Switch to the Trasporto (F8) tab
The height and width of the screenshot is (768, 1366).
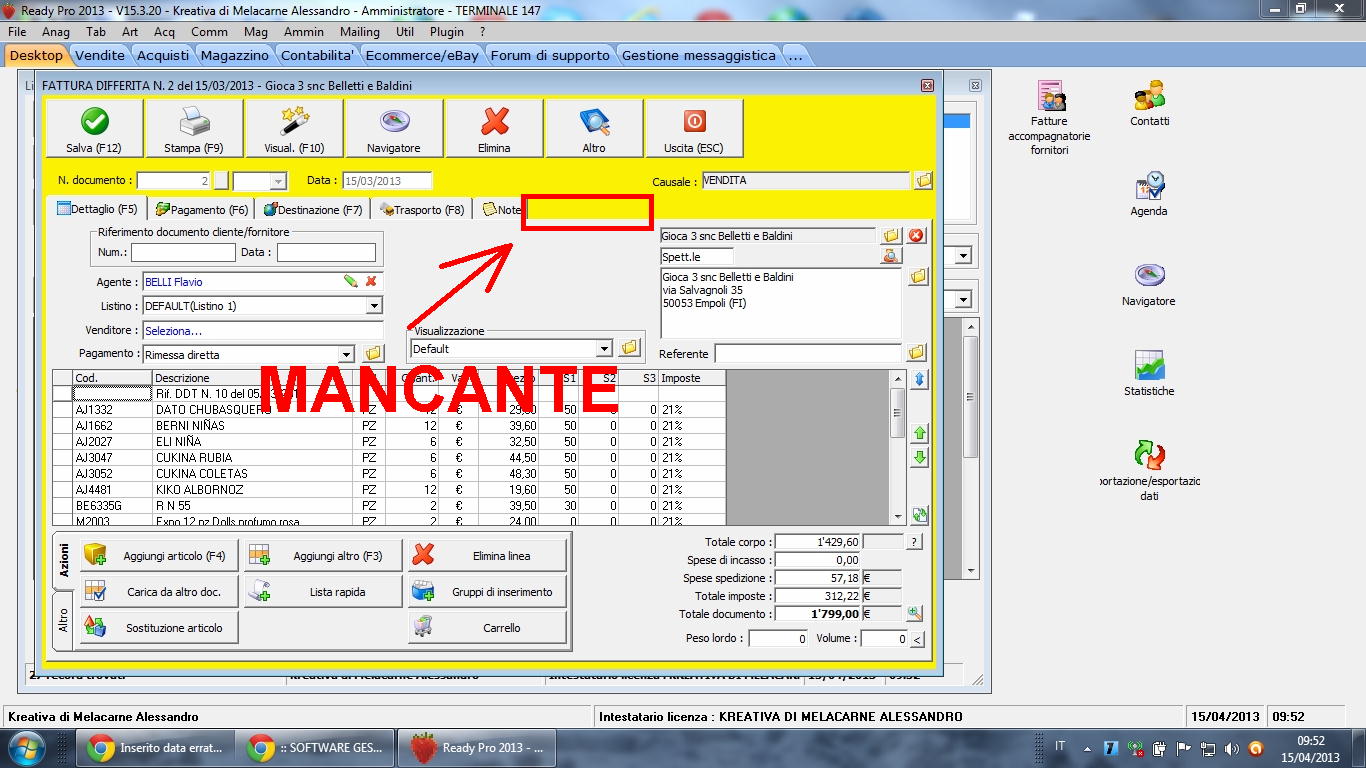pyautogui.click(x=421, y=210)
